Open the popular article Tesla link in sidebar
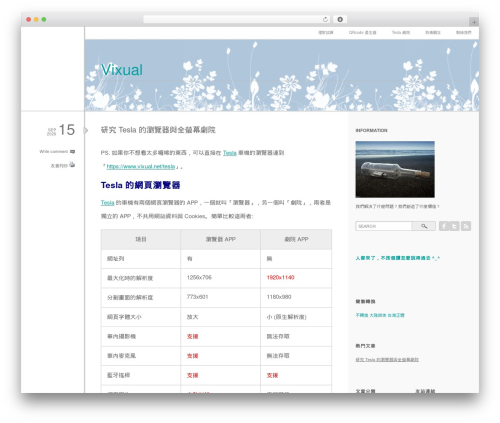Screen dimensions: 500x423 tap(387, 360)
